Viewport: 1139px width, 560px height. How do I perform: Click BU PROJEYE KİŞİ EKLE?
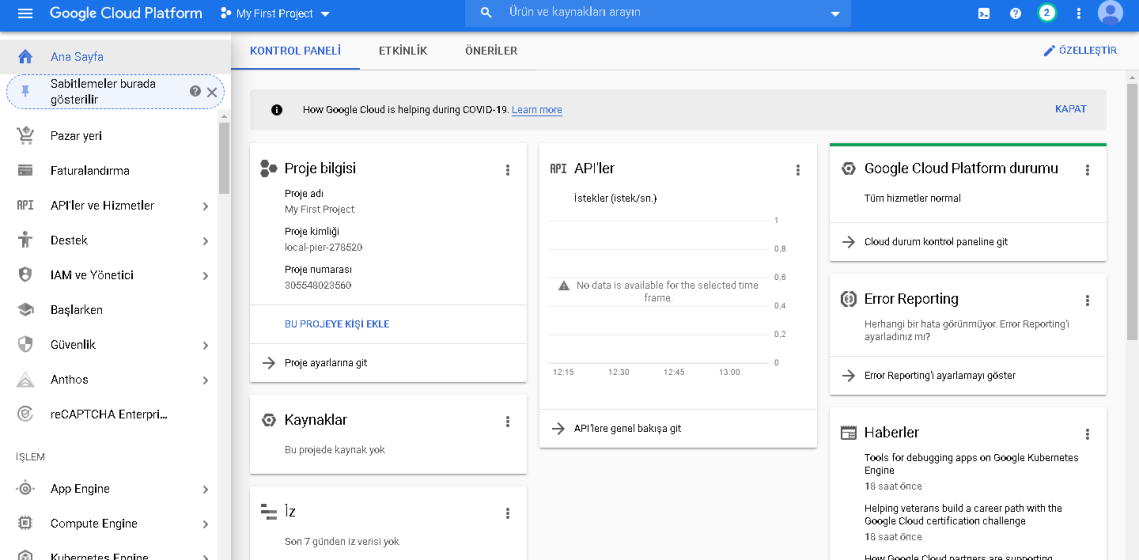pos(337,324)
